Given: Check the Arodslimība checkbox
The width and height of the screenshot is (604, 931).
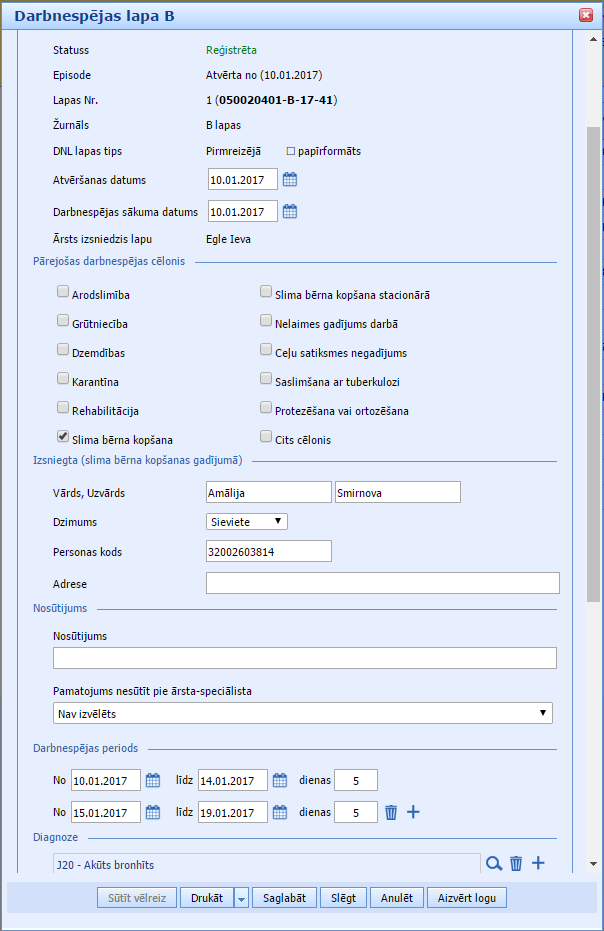Looking at the screenshot, I should tap(63, 294).
